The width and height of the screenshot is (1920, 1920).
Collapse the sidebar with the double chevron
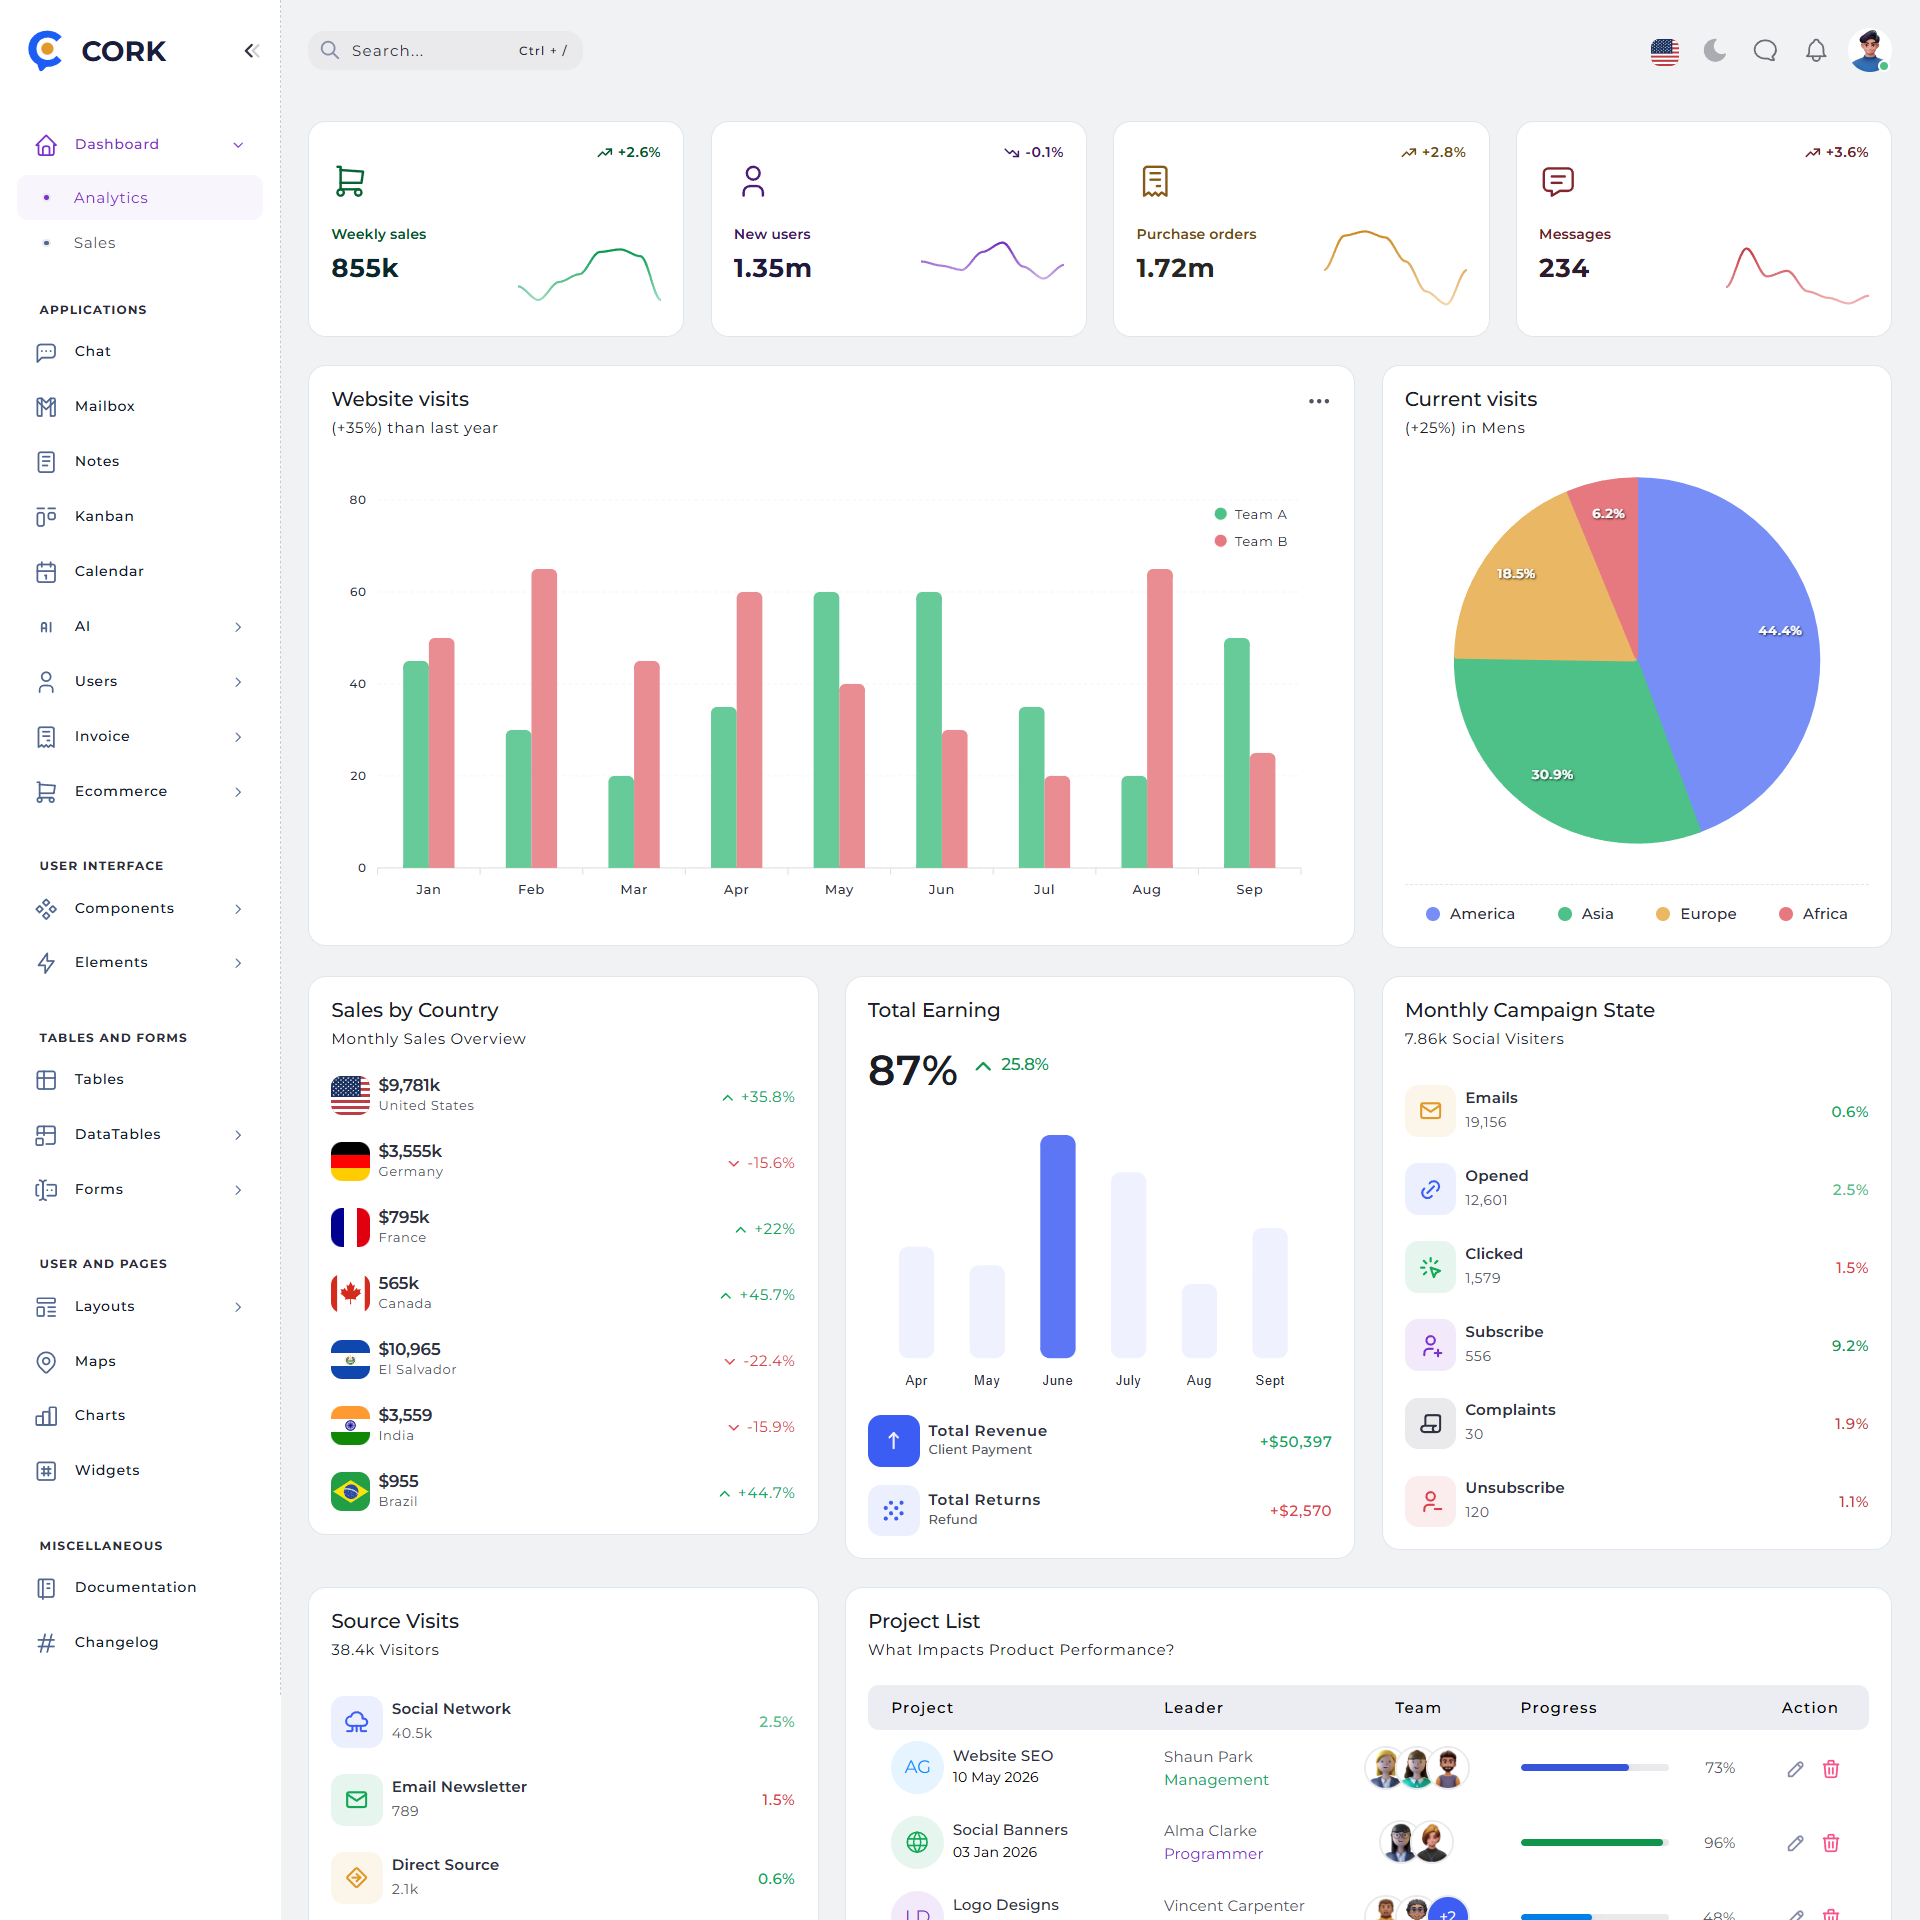point(252,51)
